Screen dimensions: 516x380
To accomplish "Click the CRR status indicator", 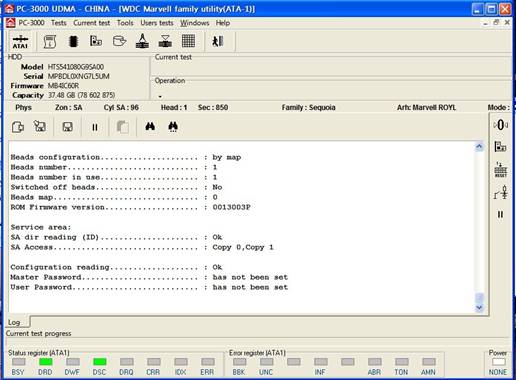I will click(x=153, y=362).
